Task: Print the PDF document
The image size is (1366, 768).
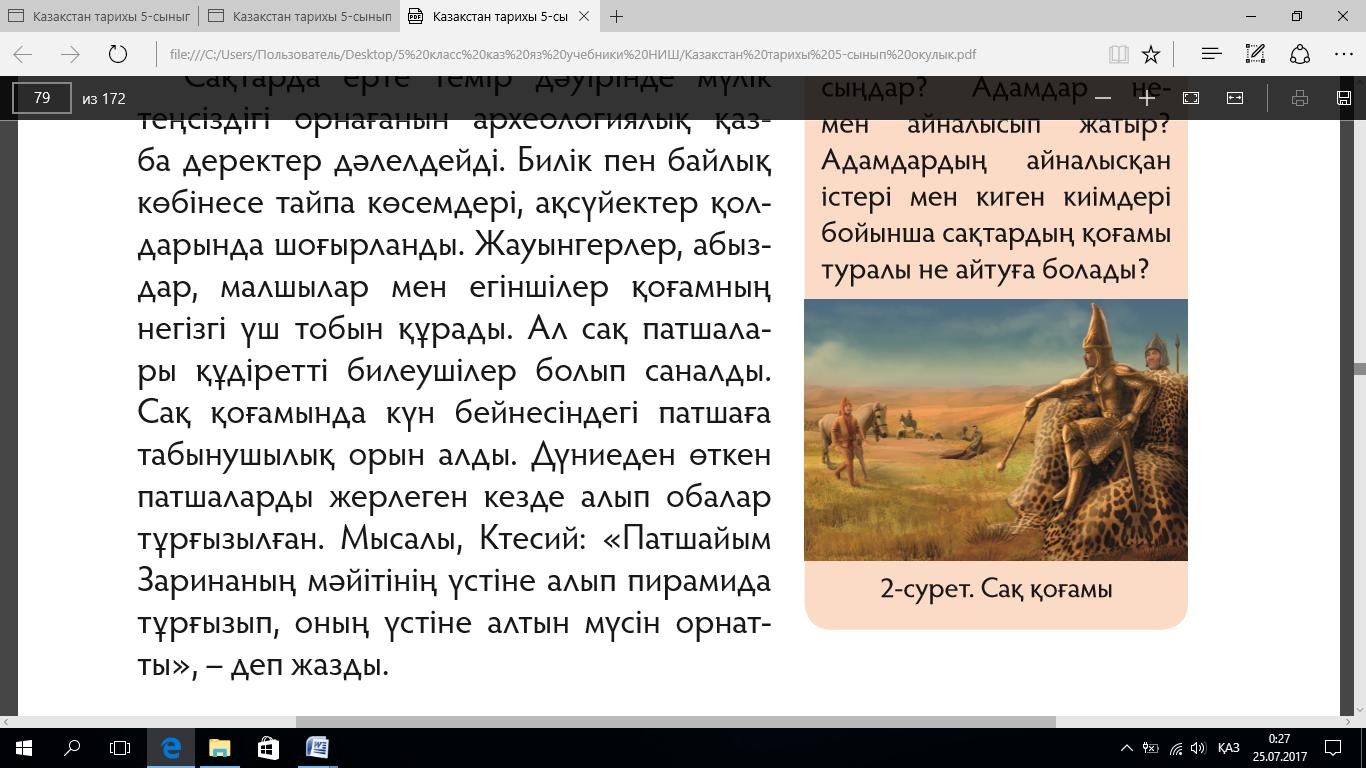Action: tap(1300, 98)
